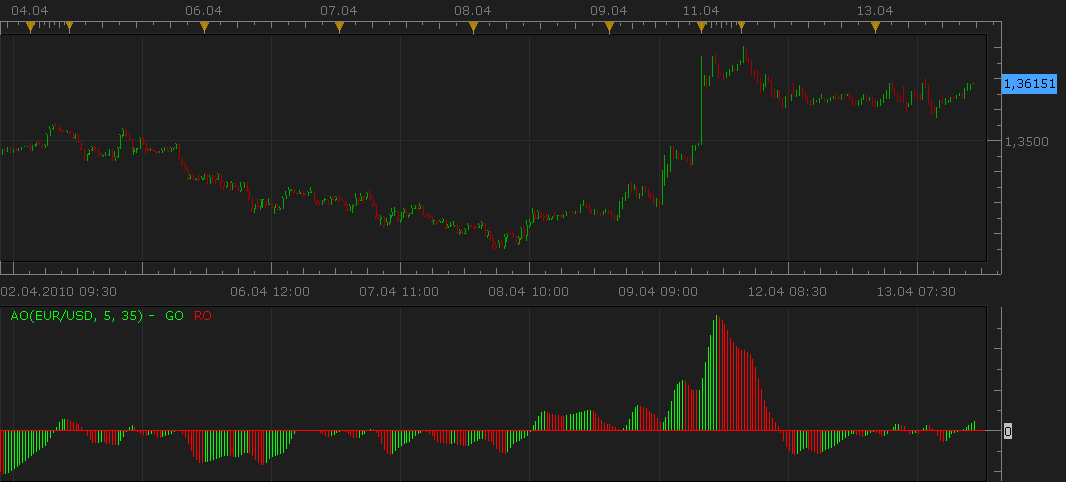Click the 06.04 12:00 time label

[270, 292]
